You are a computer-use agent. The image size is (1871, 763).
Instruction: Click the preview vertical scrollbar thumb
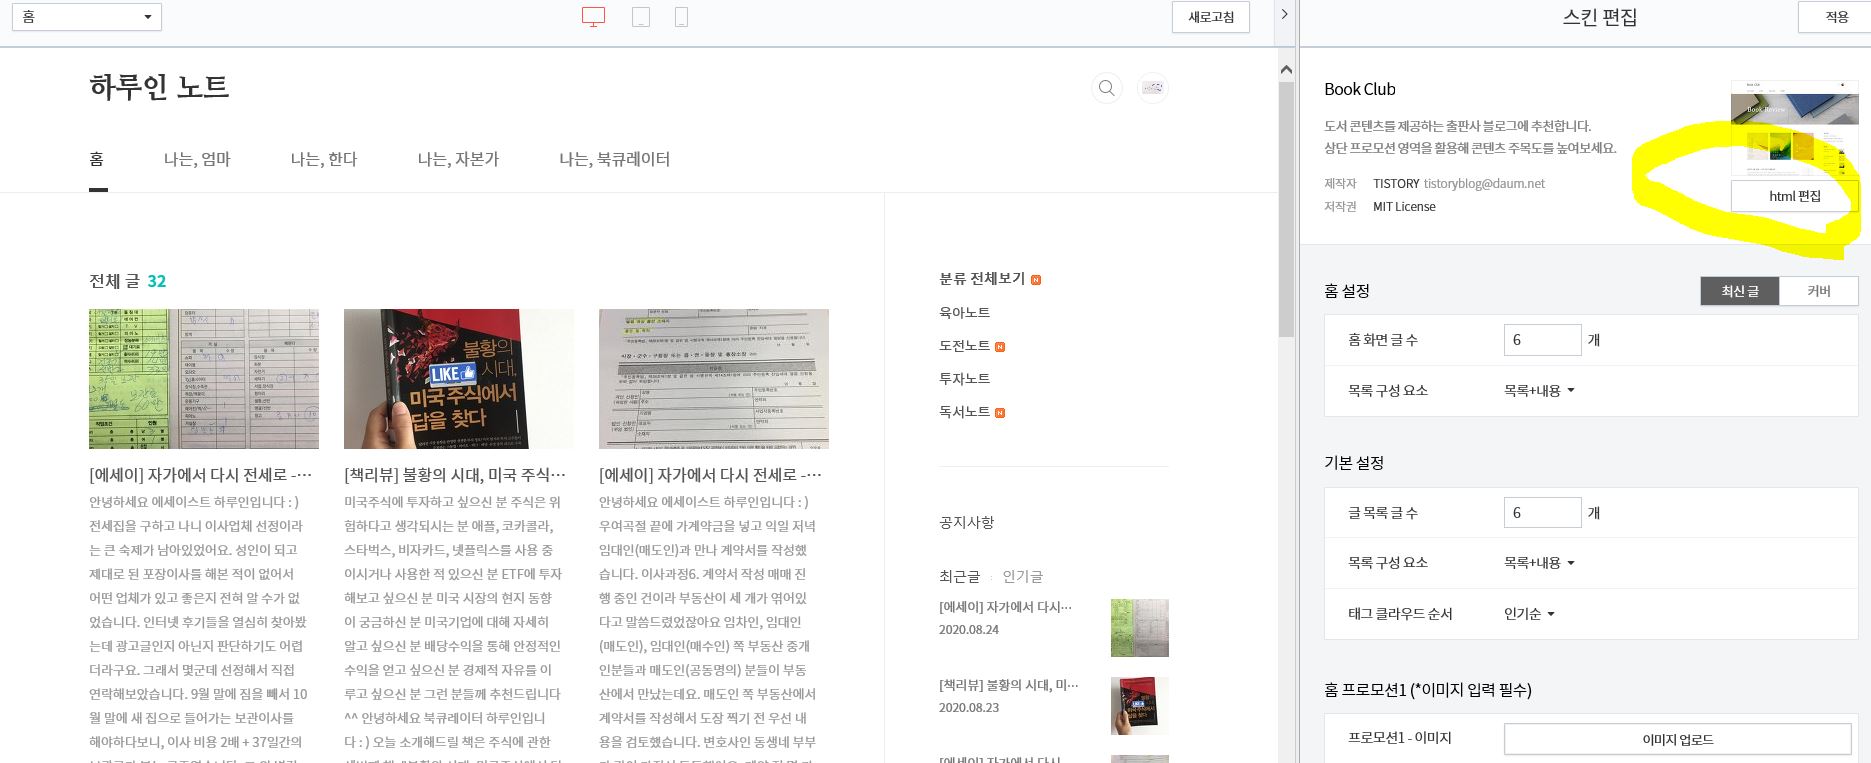[1286, 209]
